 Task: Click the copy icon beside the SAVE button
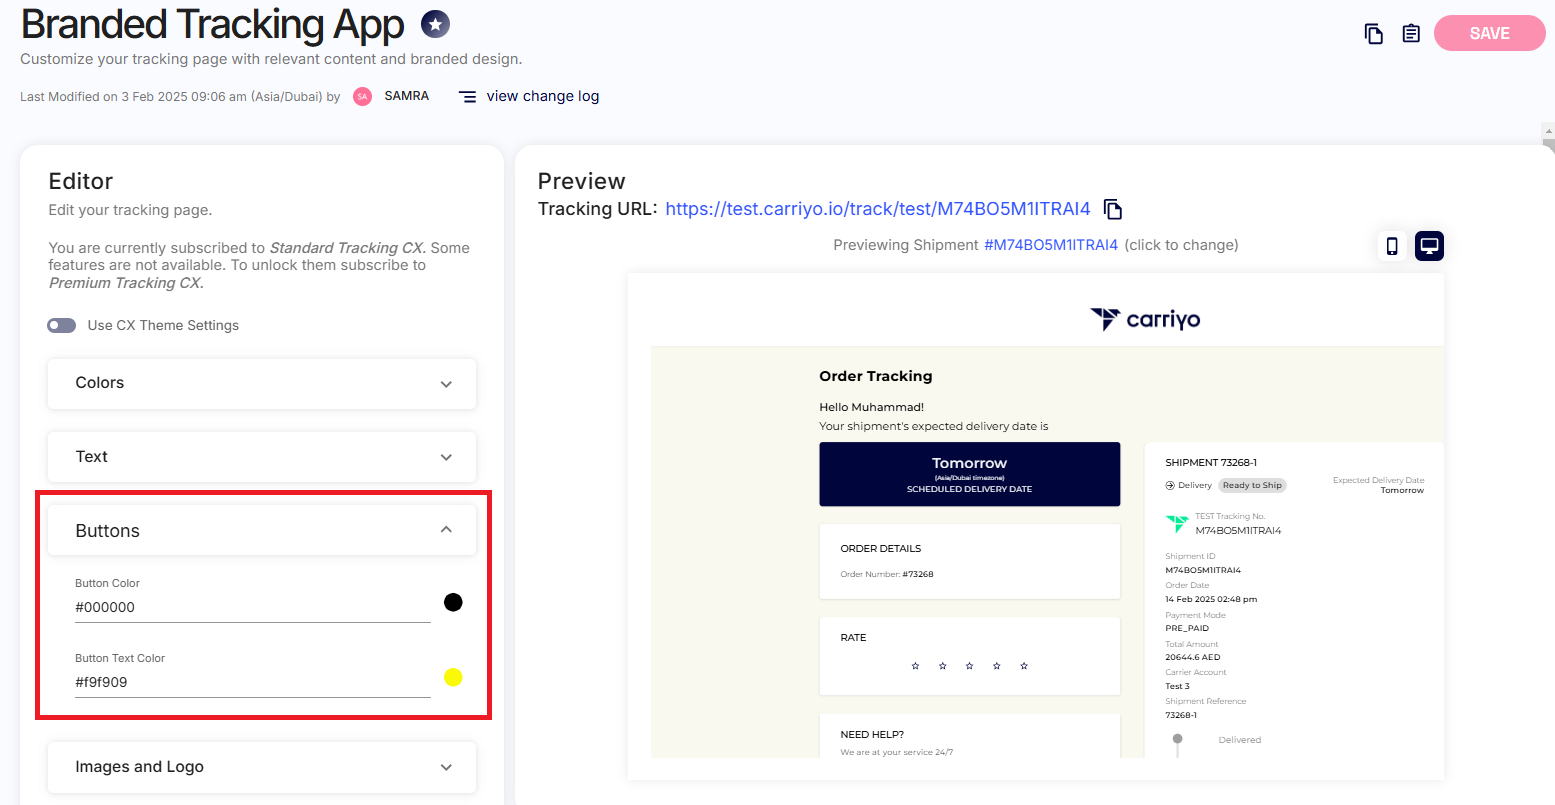click(x=1374, y=34)
